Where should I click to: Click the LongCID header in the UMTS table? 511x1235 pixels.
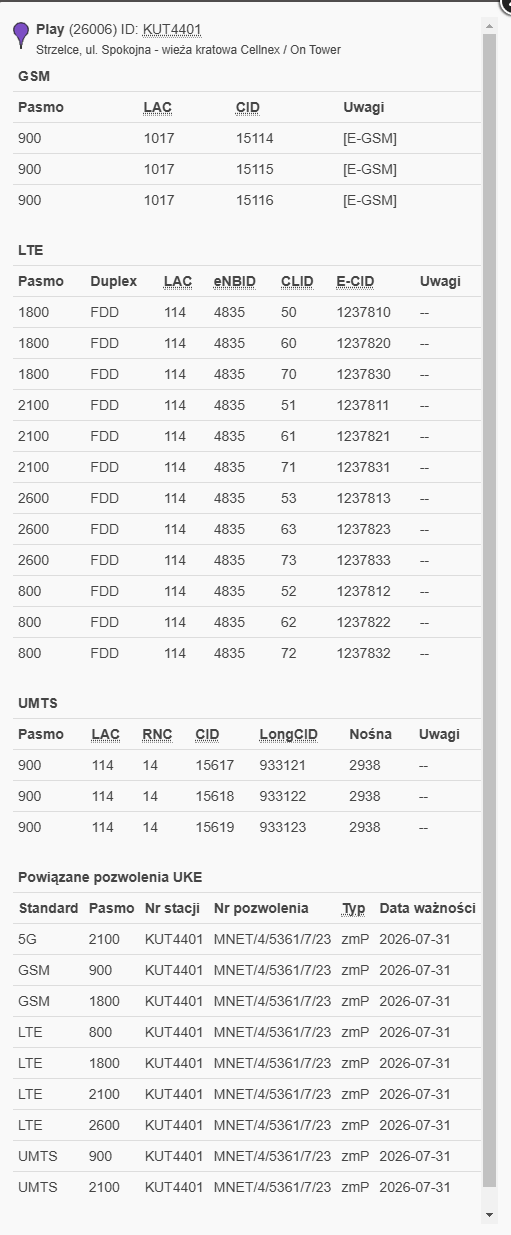[x=288, y=734]
